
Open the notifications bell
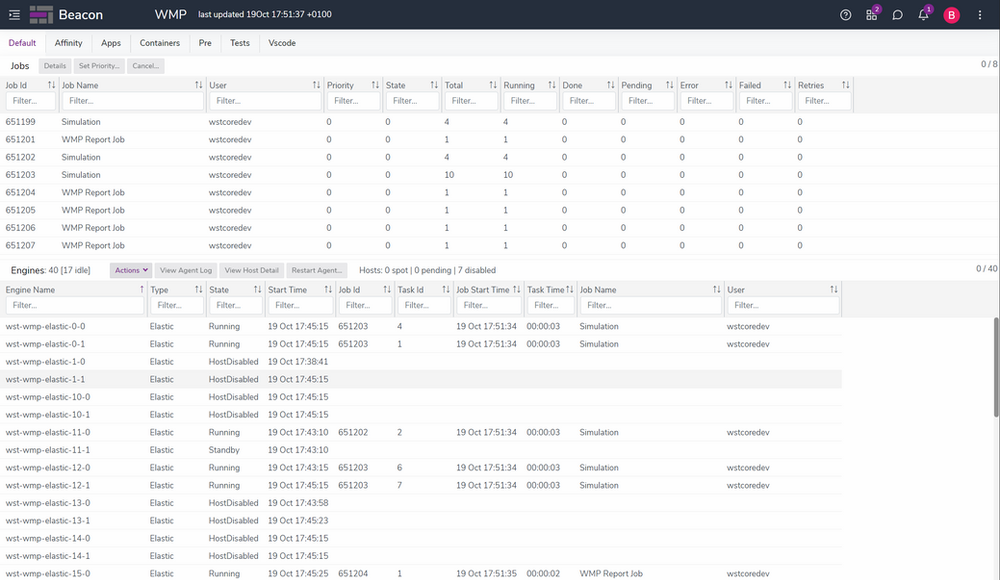coord(923,15)
